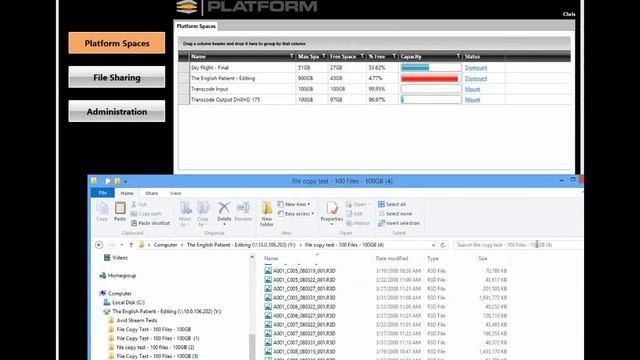The height and width of the screenshot is (360, 640).
Task: Dismount the Sky Flight - Final space
Action: [x=476, y=68]
